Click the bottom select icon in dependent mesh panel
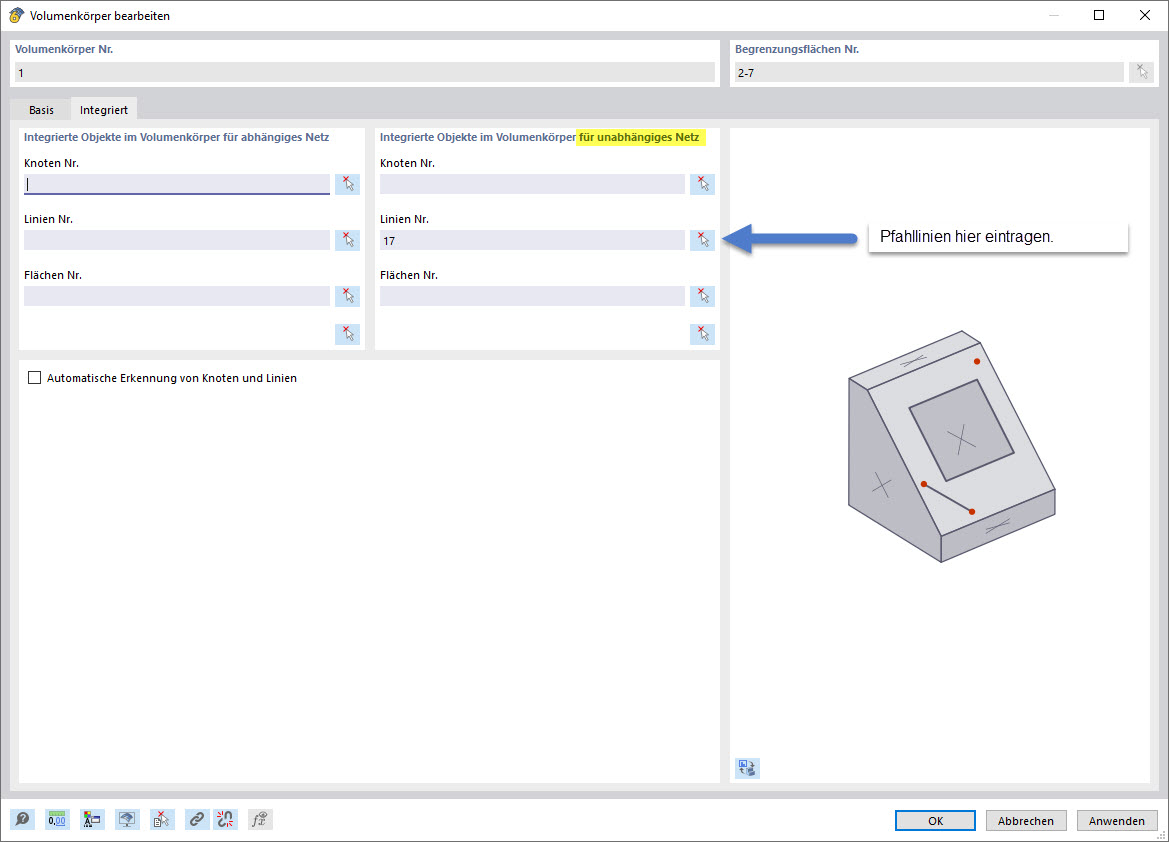Image resolution: width=1169 pixels, height=842 pixels. pos(347,333)
